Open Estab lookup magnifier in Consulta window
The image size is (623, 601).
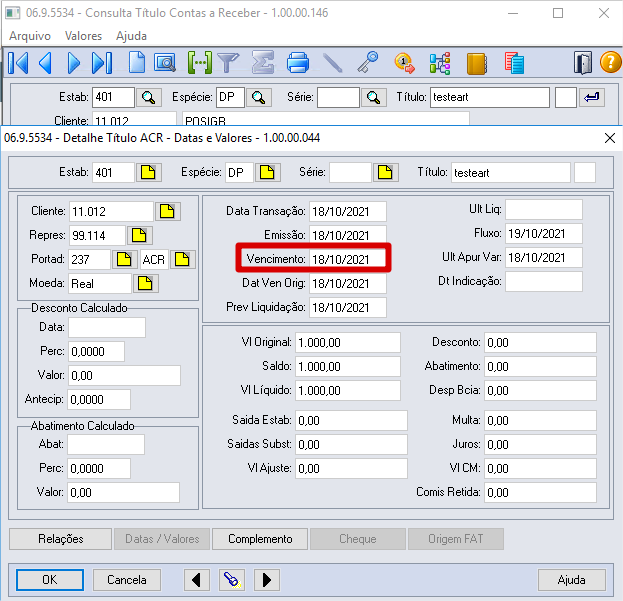click(149, 97)
